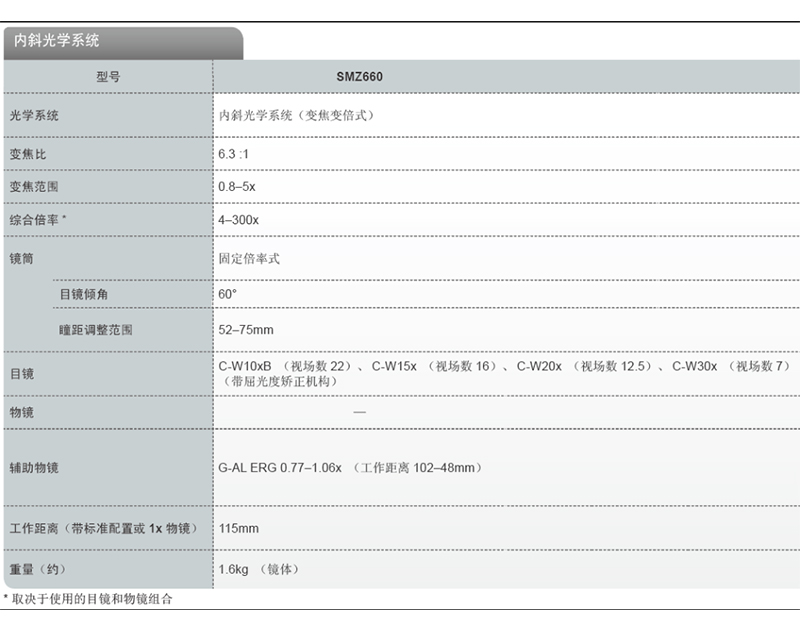Select the 综合倍率 row label
The image size is (800, 629).
tap(37, 219)
